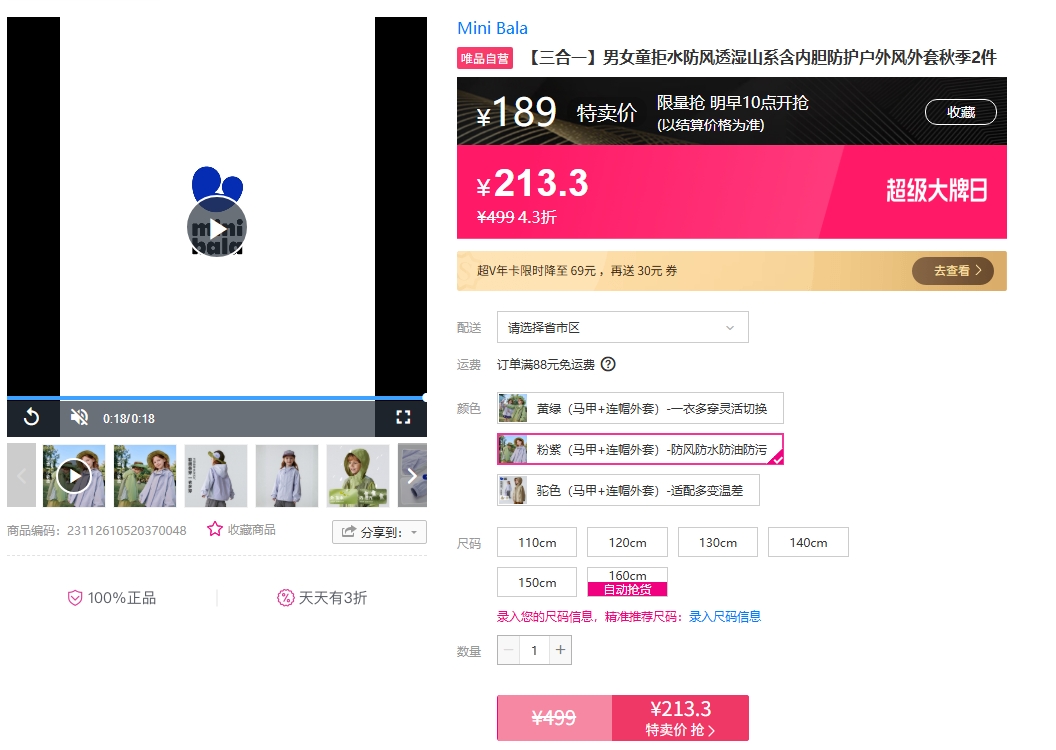Open Mini Bala brand link
Image resolution: width=1056 pixels, height=750 pixels.
(x=492, y=28)
